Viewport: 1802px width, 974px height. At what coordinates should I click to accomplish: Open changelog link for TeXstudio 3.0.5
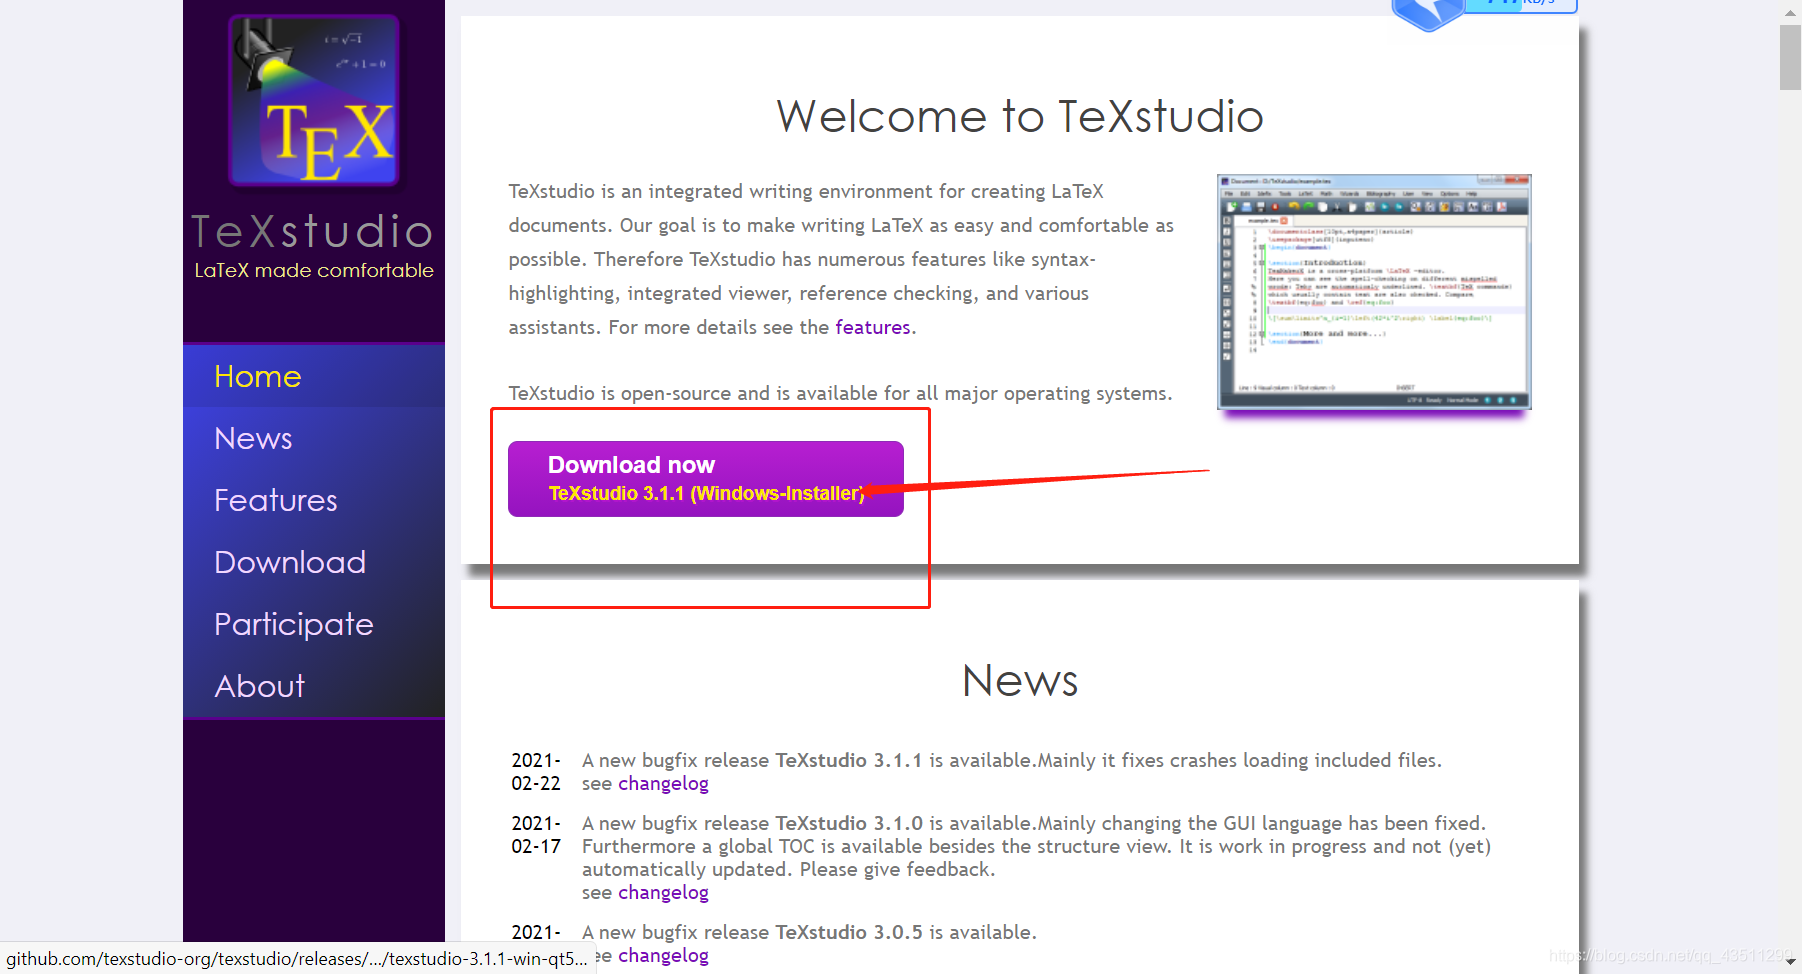click(663, 956)
